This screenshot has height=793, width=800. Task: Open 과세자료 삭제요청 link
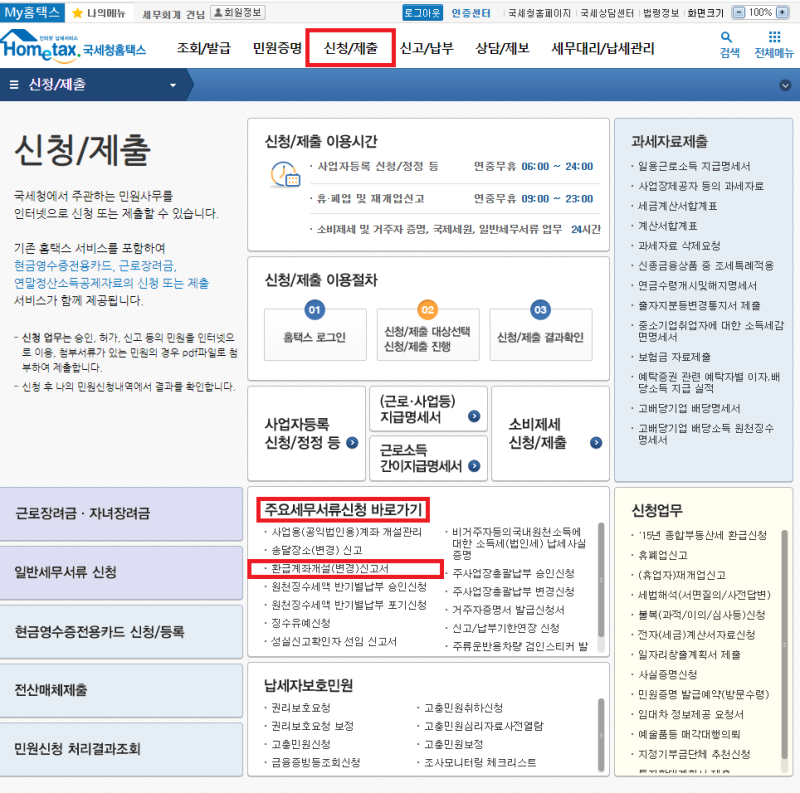(x=679, y=246)
